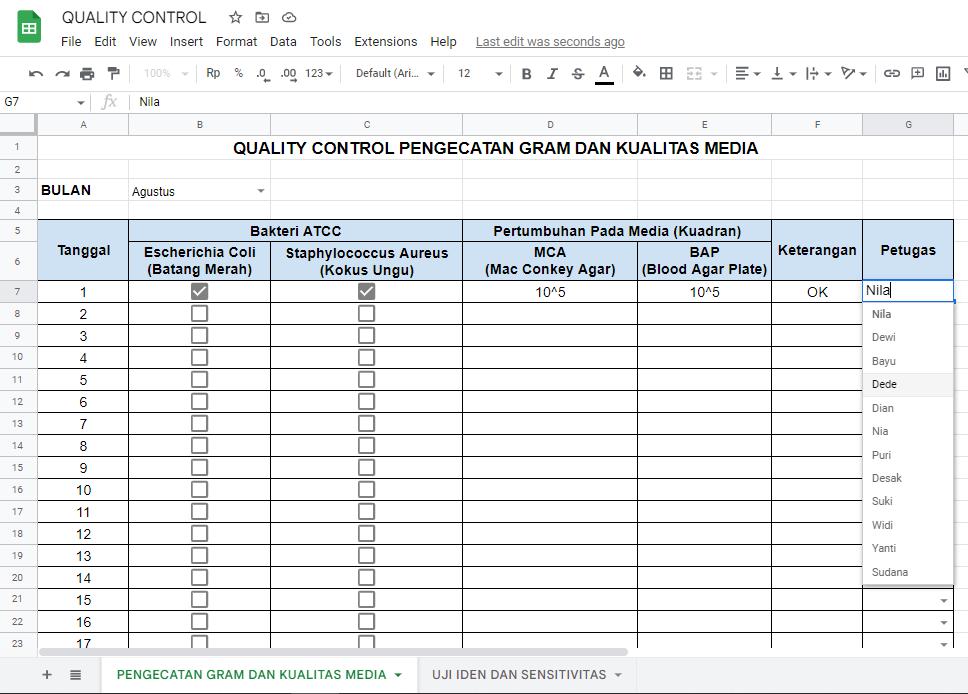
Task: Format as percent
Action: click(238, 73)
